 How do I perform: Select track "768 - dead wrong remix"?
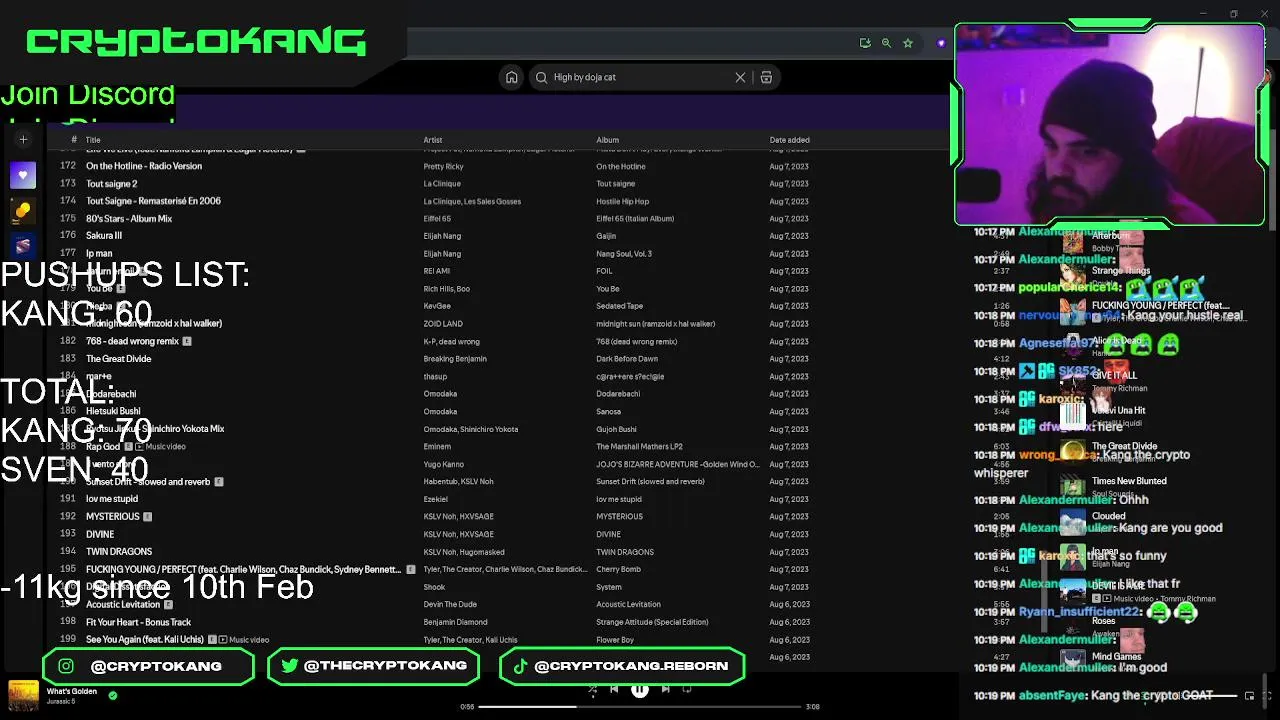point(132,341)
